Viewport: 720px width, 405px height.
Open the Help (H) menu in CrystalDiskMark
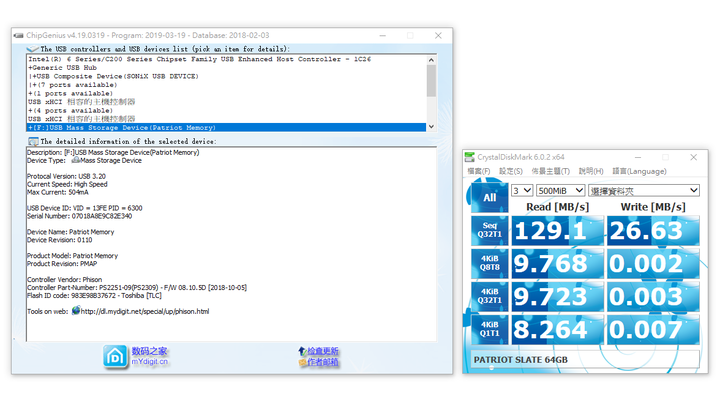pos(591,171)
